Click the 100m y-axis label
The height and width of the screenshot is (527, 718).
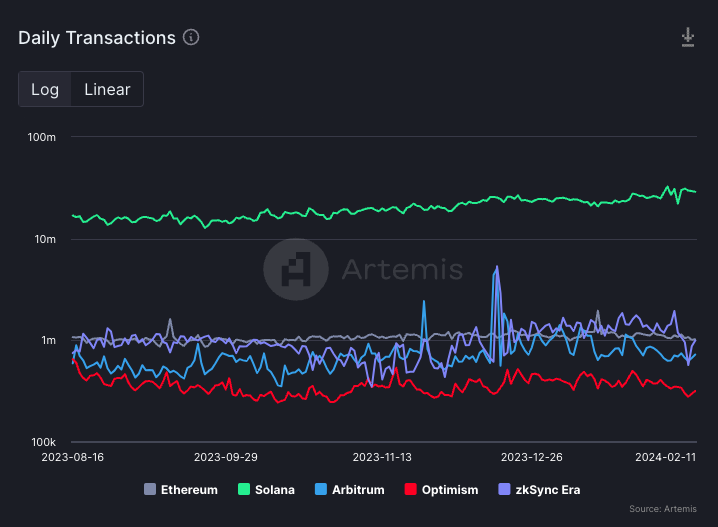[41, 137]
